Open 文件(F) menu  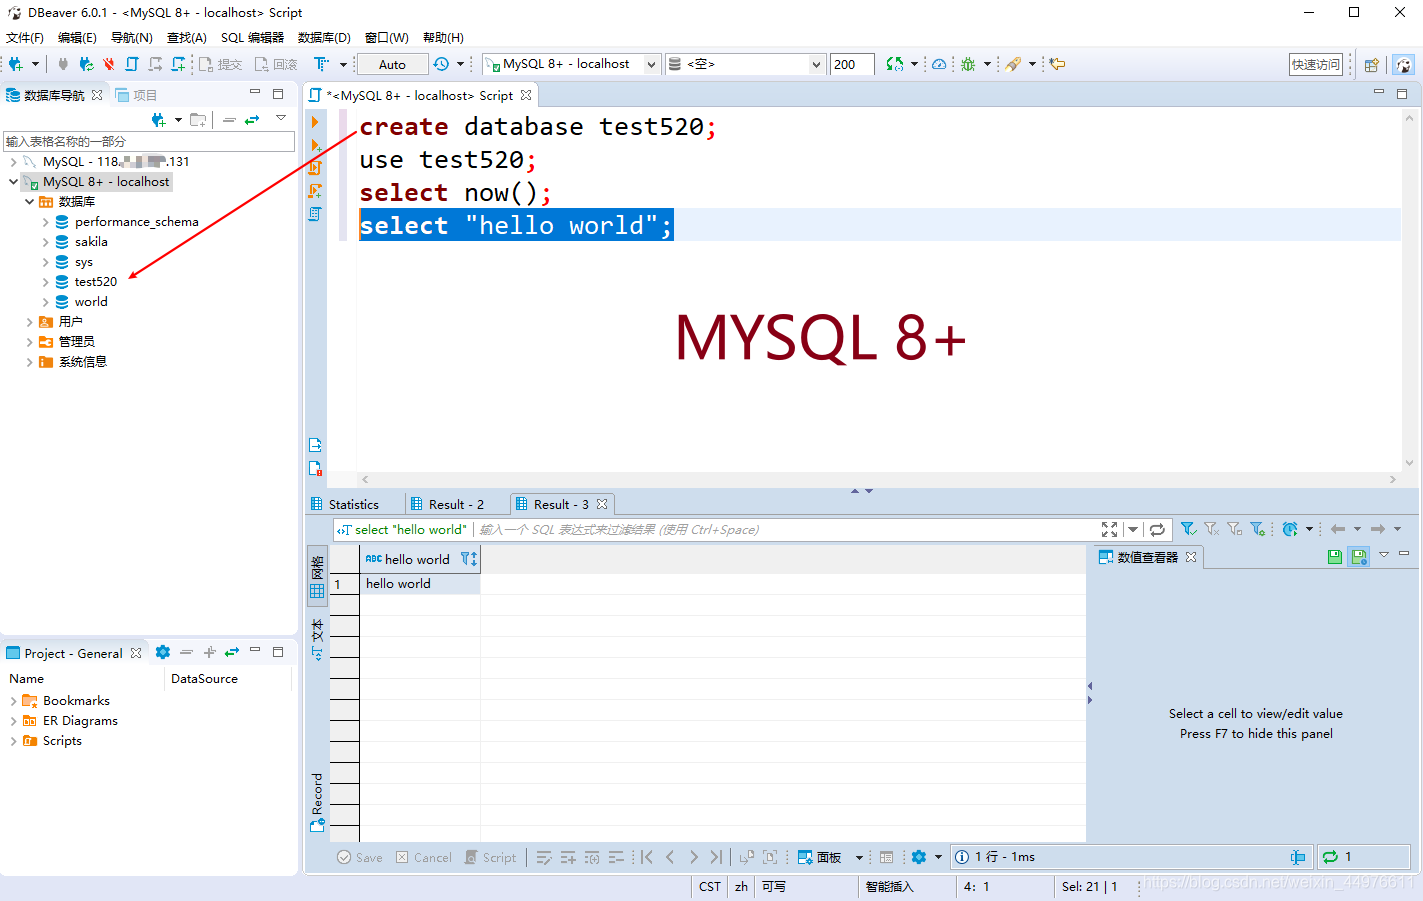25,37
